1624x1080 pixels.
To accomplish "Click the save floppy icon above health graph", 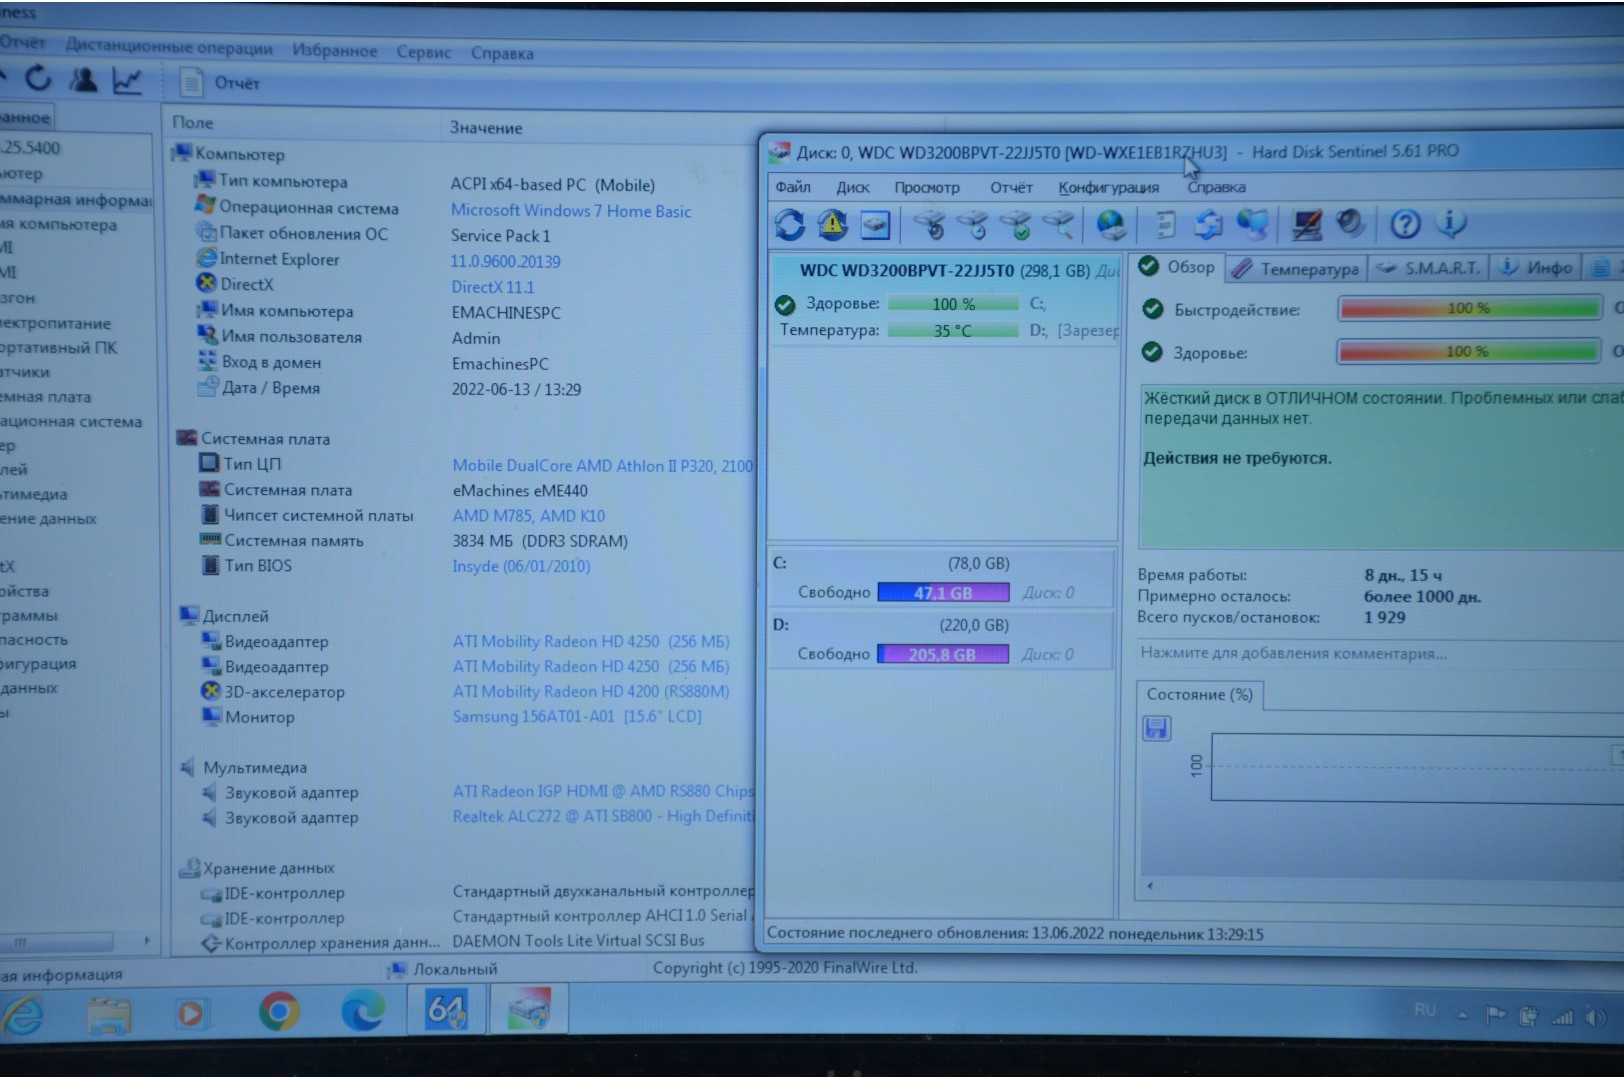I will (x=1156, y=728).
